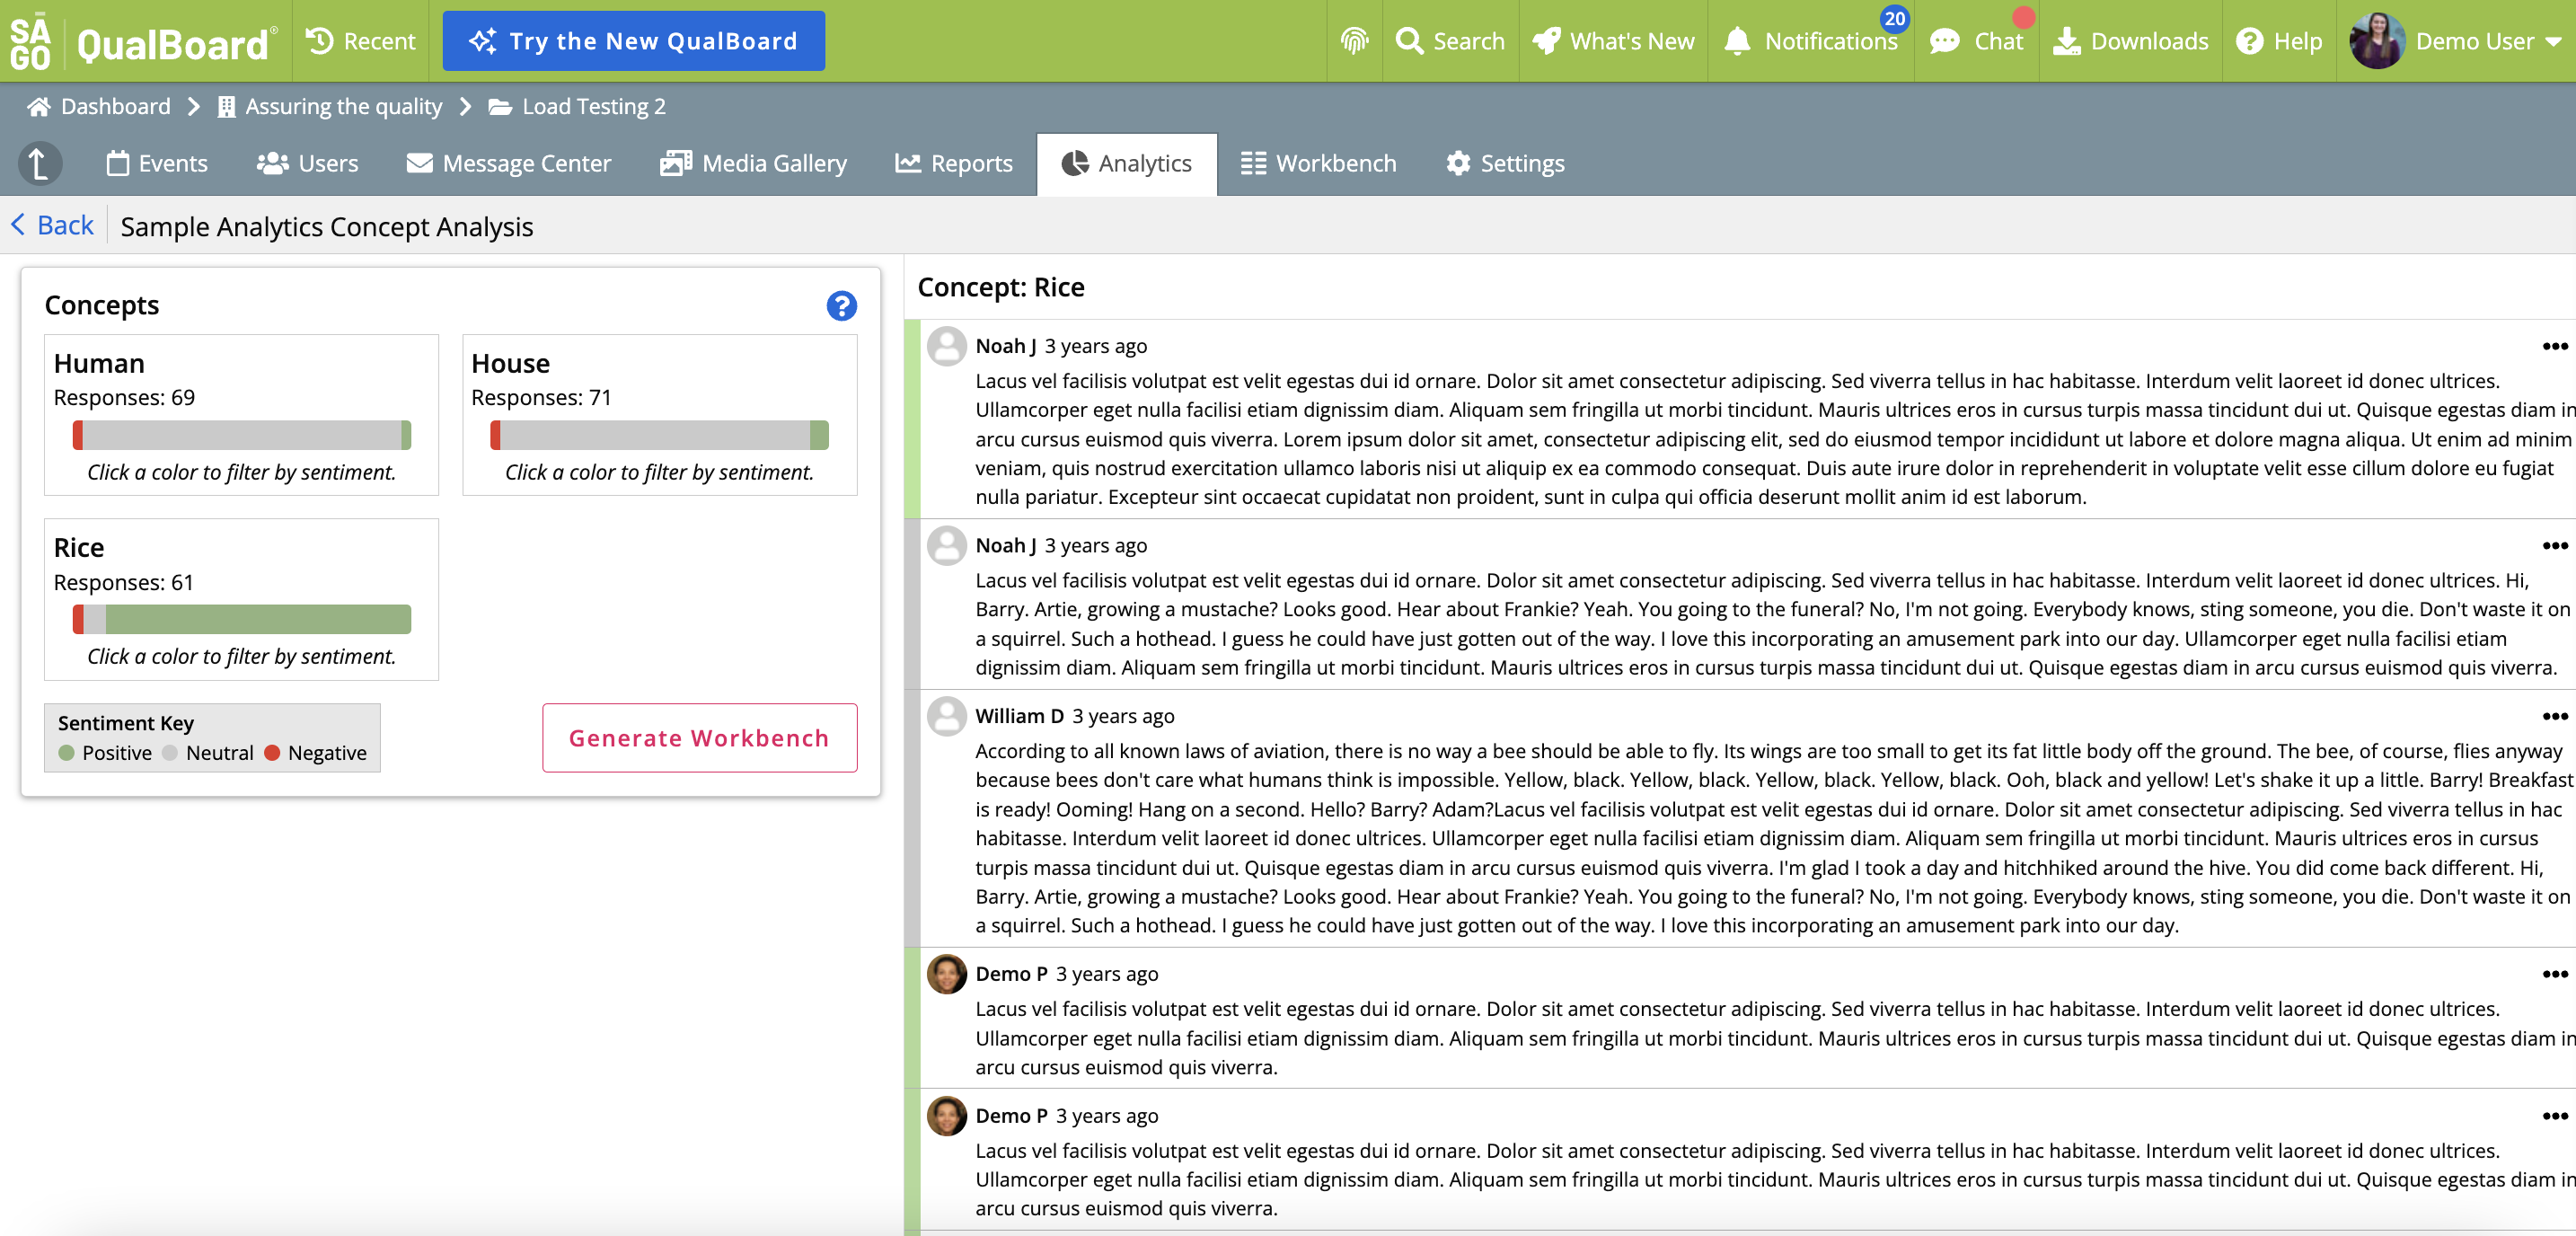2576x1236 pixels.
Task: Open the Chat speech-bubble icon
Action: pyautogui.click(x=1943, y=41)
